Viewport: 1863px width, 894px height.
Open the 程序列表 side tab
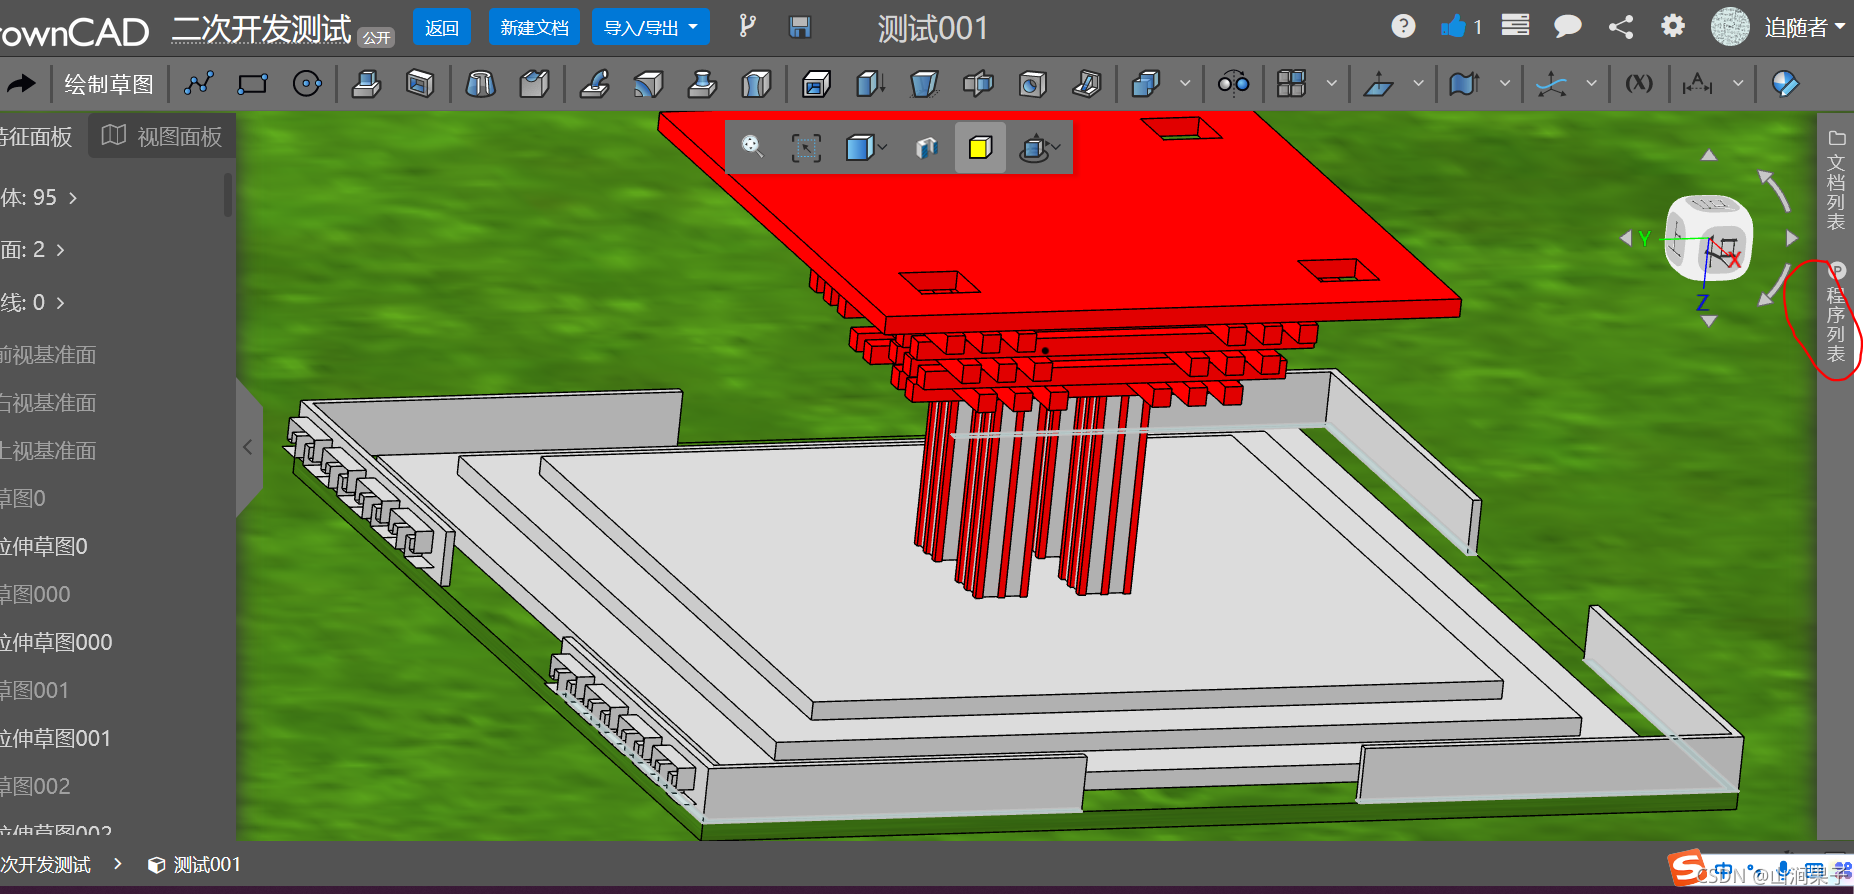click(x=1836, y=314)
